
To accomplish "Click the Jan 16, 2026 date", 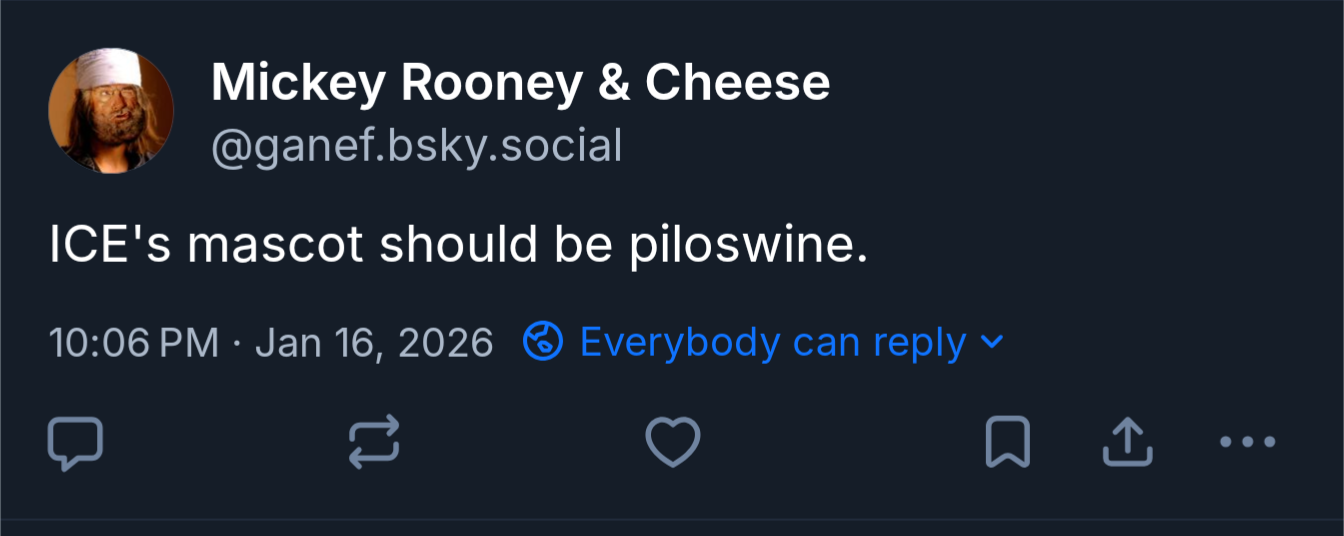I will 375,343.
